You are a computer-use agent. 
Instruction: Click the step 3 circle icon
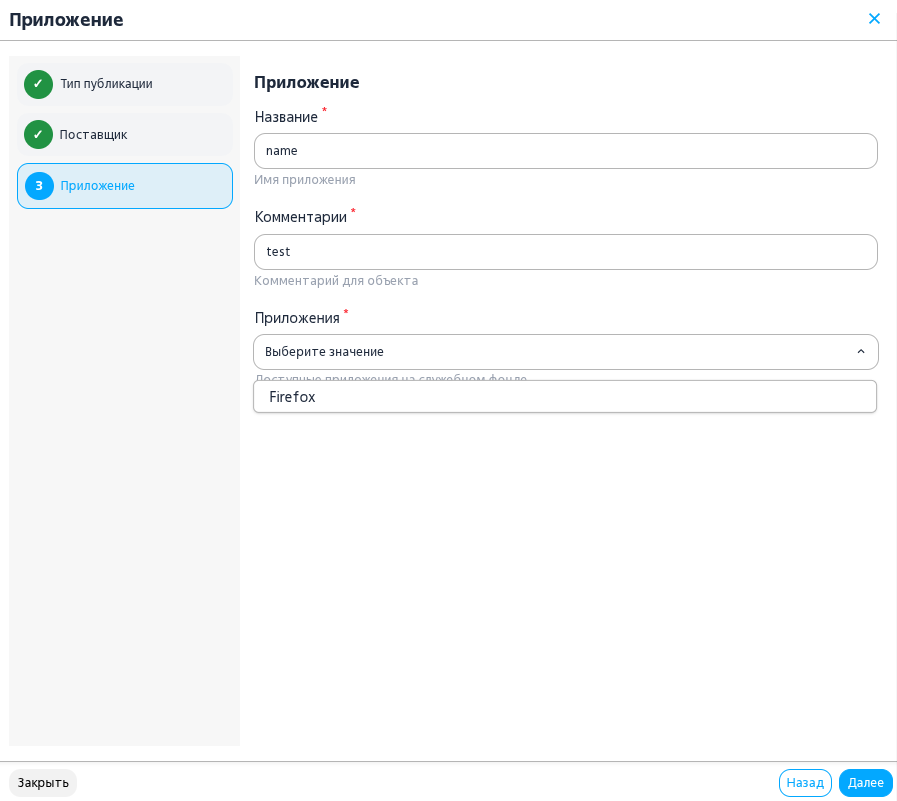click(39, 186)
